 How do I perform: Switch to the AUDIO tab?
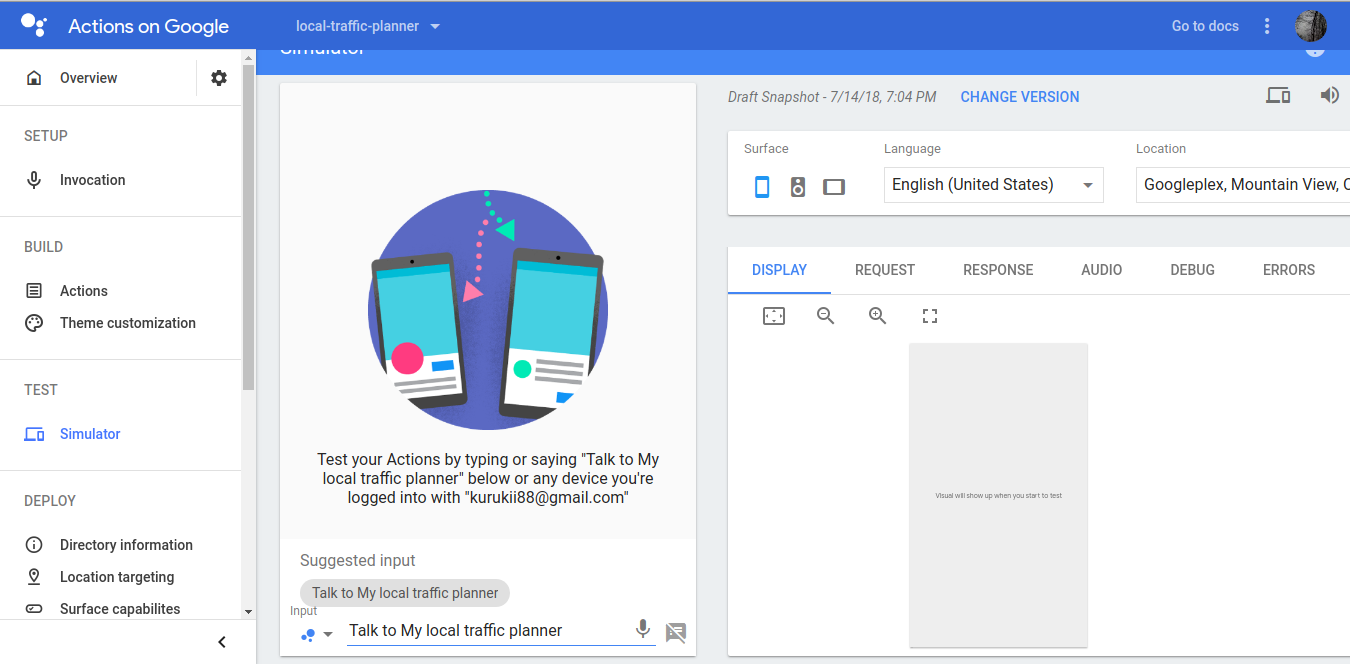click(x=1102, y=270)
